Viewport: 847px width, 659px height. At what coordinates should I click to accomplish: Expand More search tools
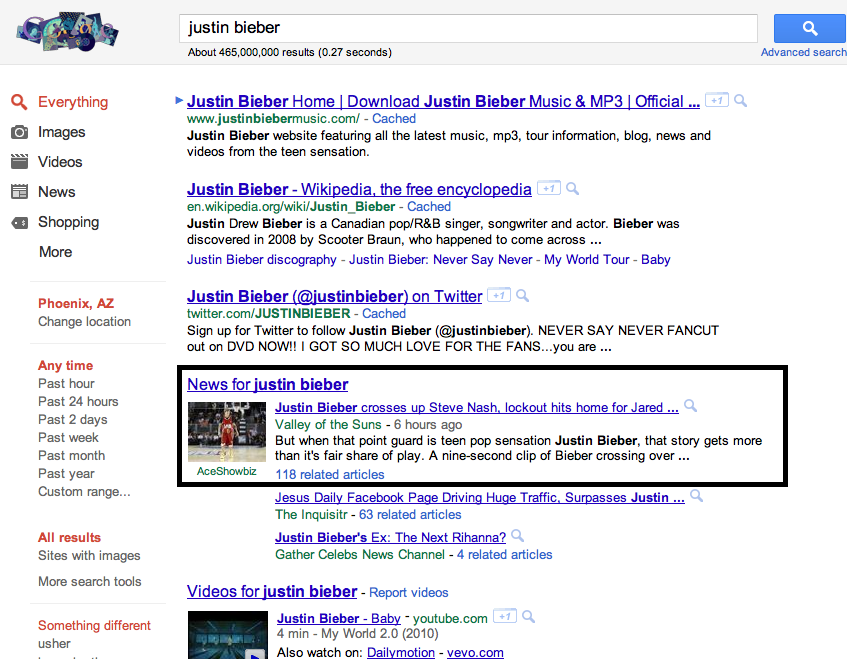click(90, 581)
